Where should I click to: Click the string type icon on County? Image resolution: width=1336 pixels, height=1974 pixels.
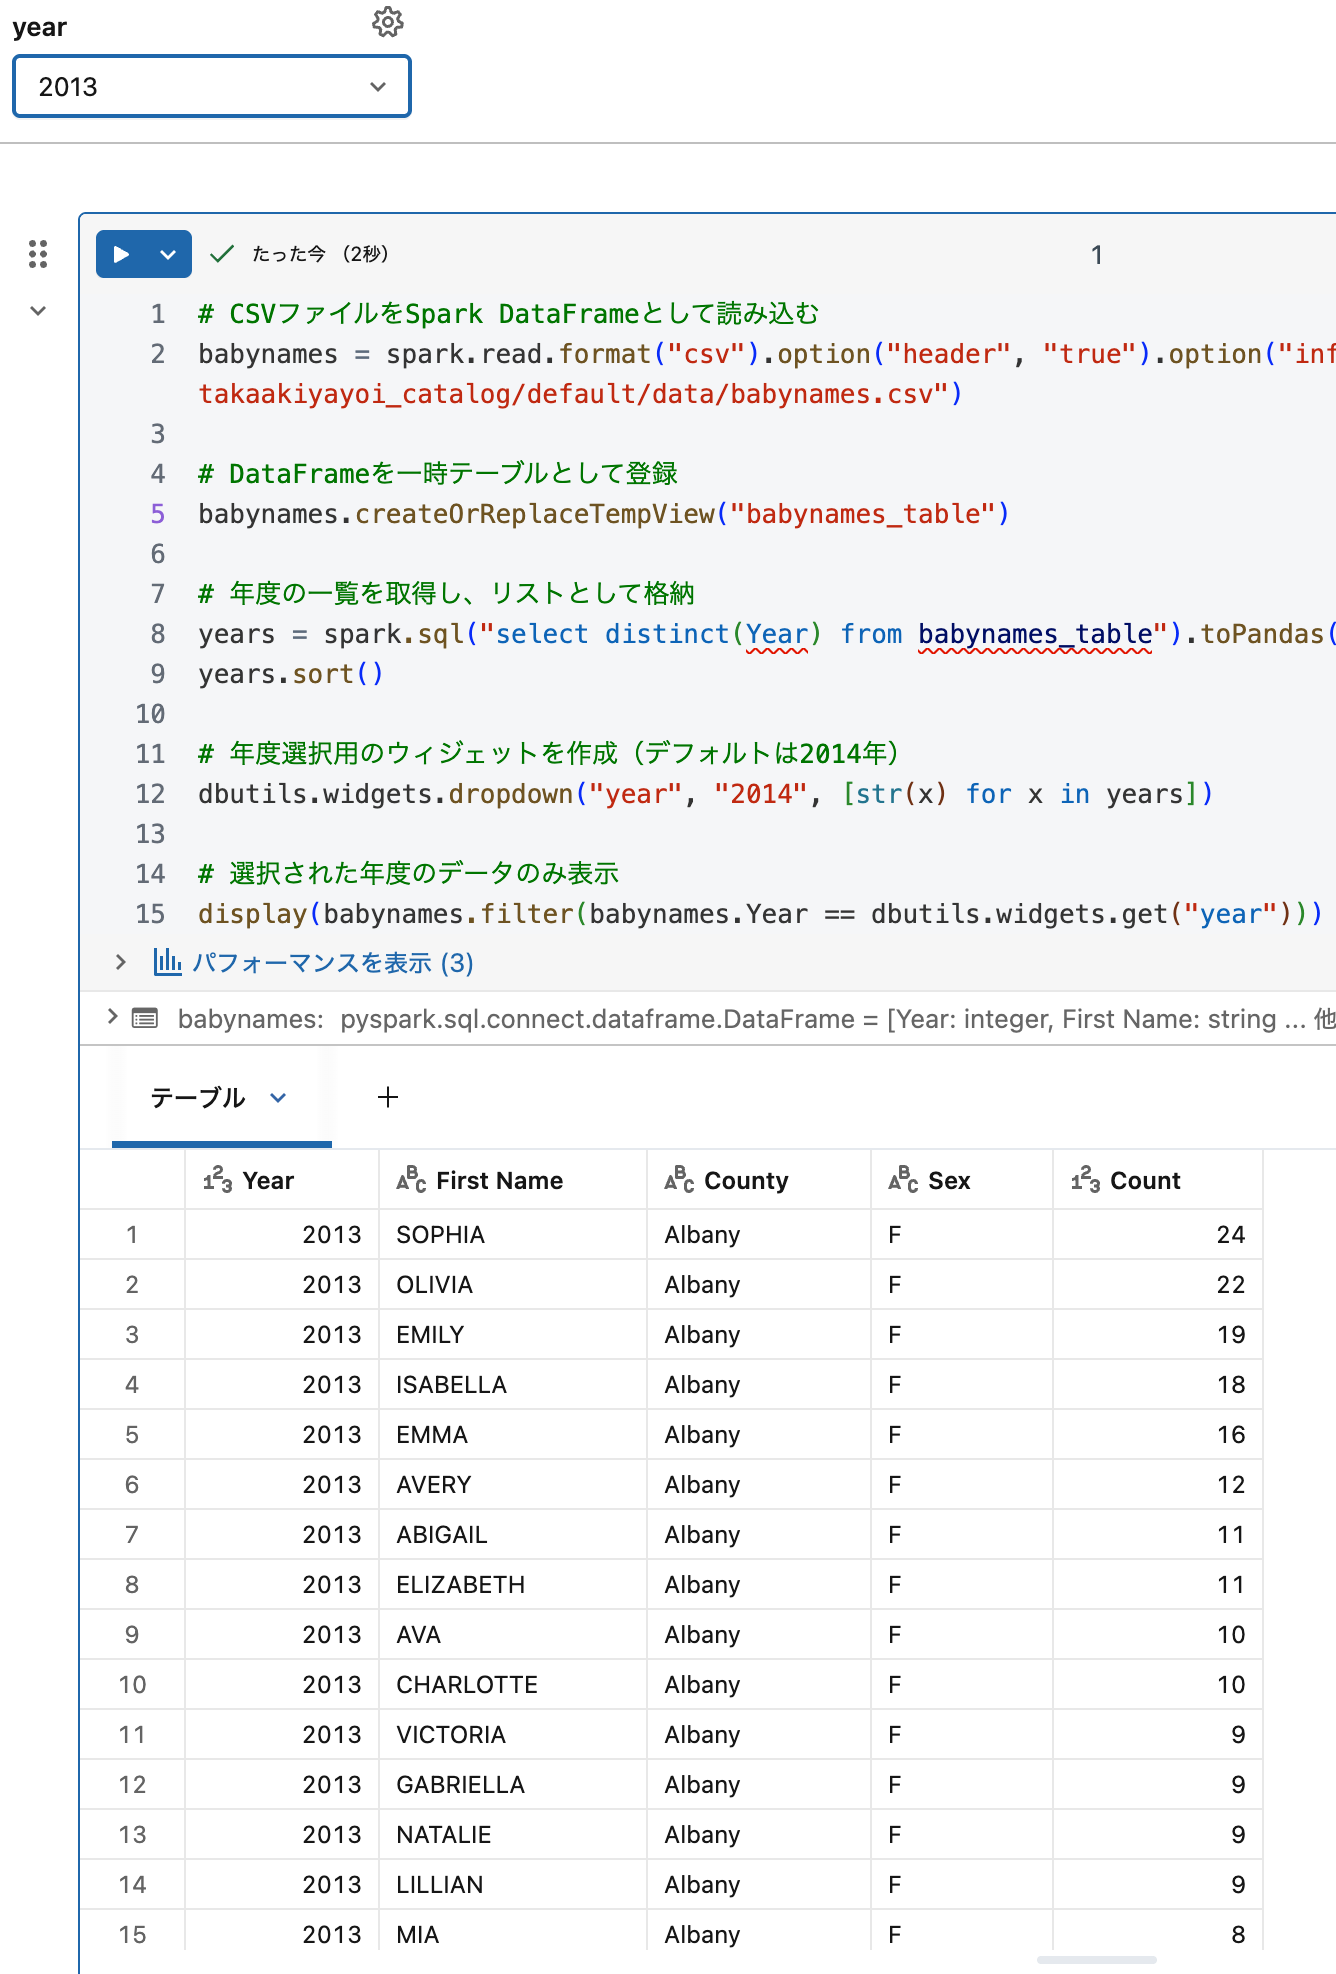tap(679, 1180)
